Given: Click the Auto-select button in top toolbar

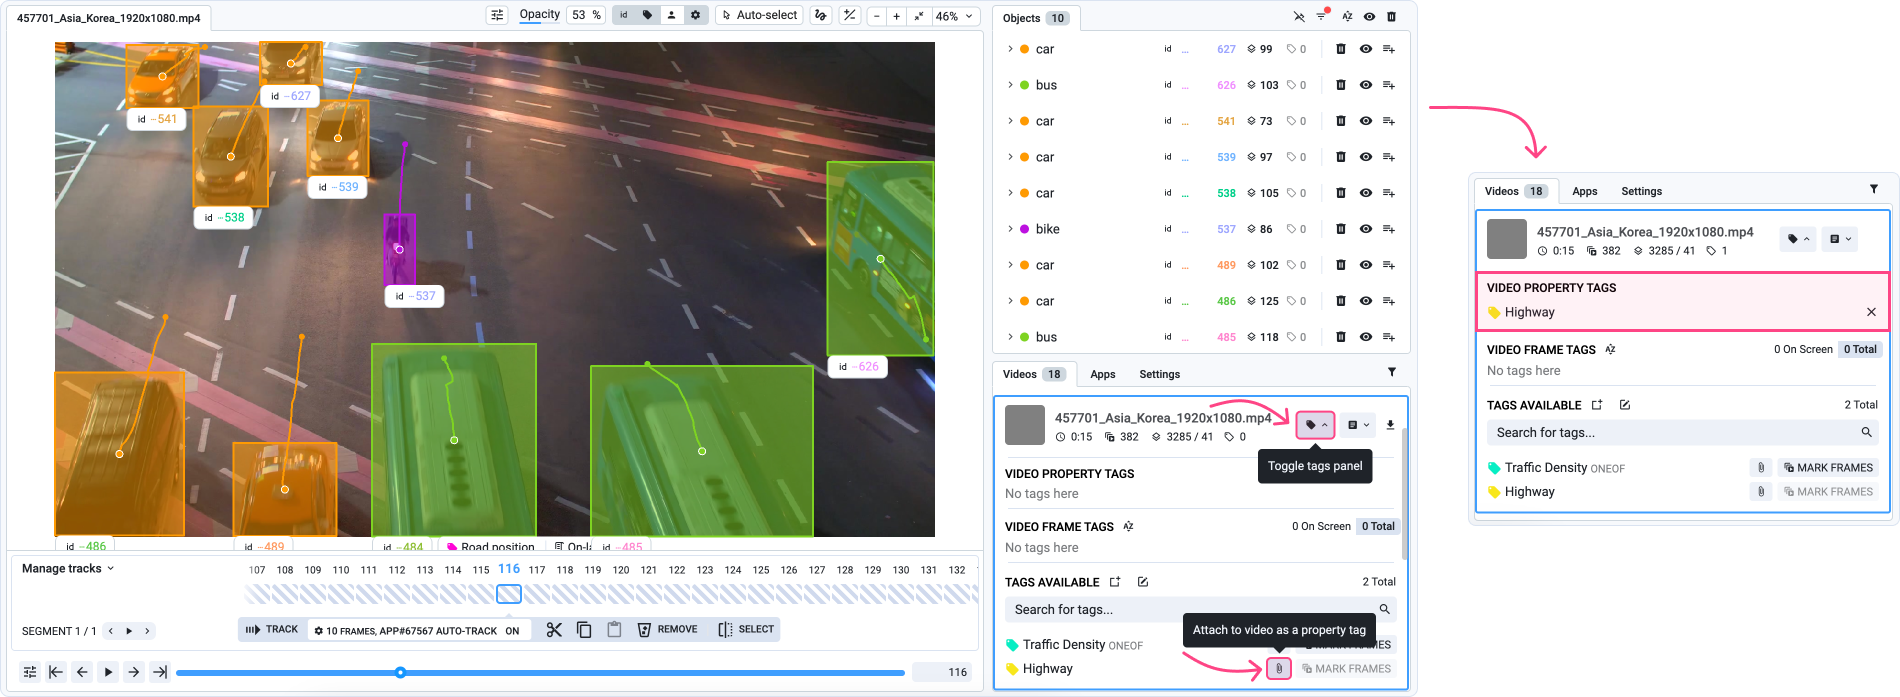Looking at the screenshot, I should (x=759, y=16).
